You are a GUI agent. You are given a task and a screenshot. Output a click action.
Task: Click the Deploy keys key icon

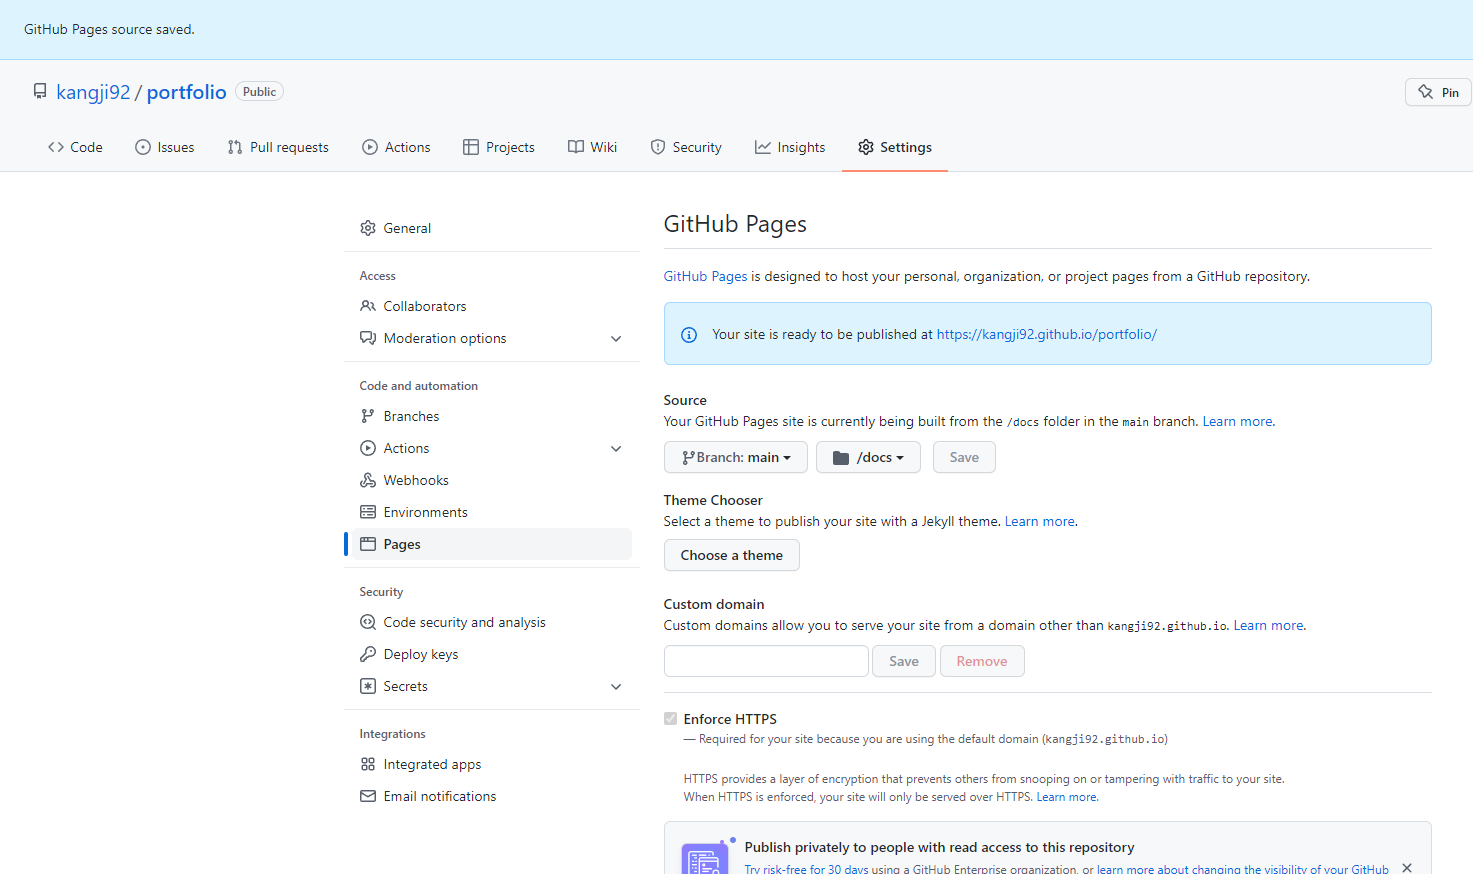(x=368, y=654)
